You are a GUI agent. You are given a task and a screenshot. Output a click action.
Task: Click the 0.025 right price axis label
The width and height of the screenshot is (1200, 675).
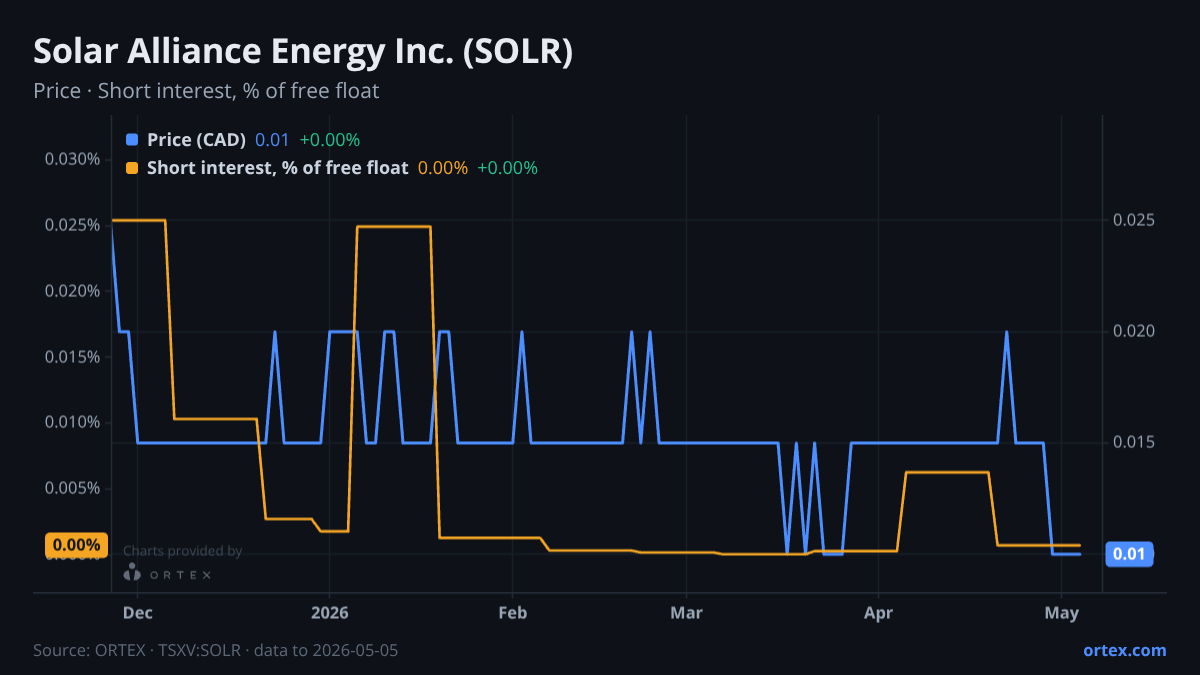pyautogui.click(x=1133, y=220)
